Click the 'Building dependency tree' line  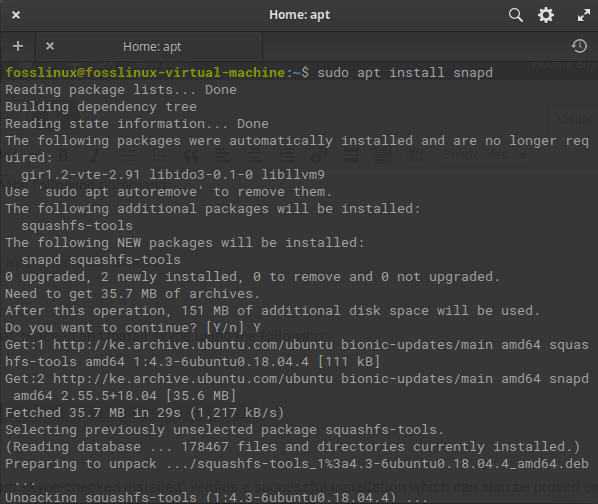[101, 107]
